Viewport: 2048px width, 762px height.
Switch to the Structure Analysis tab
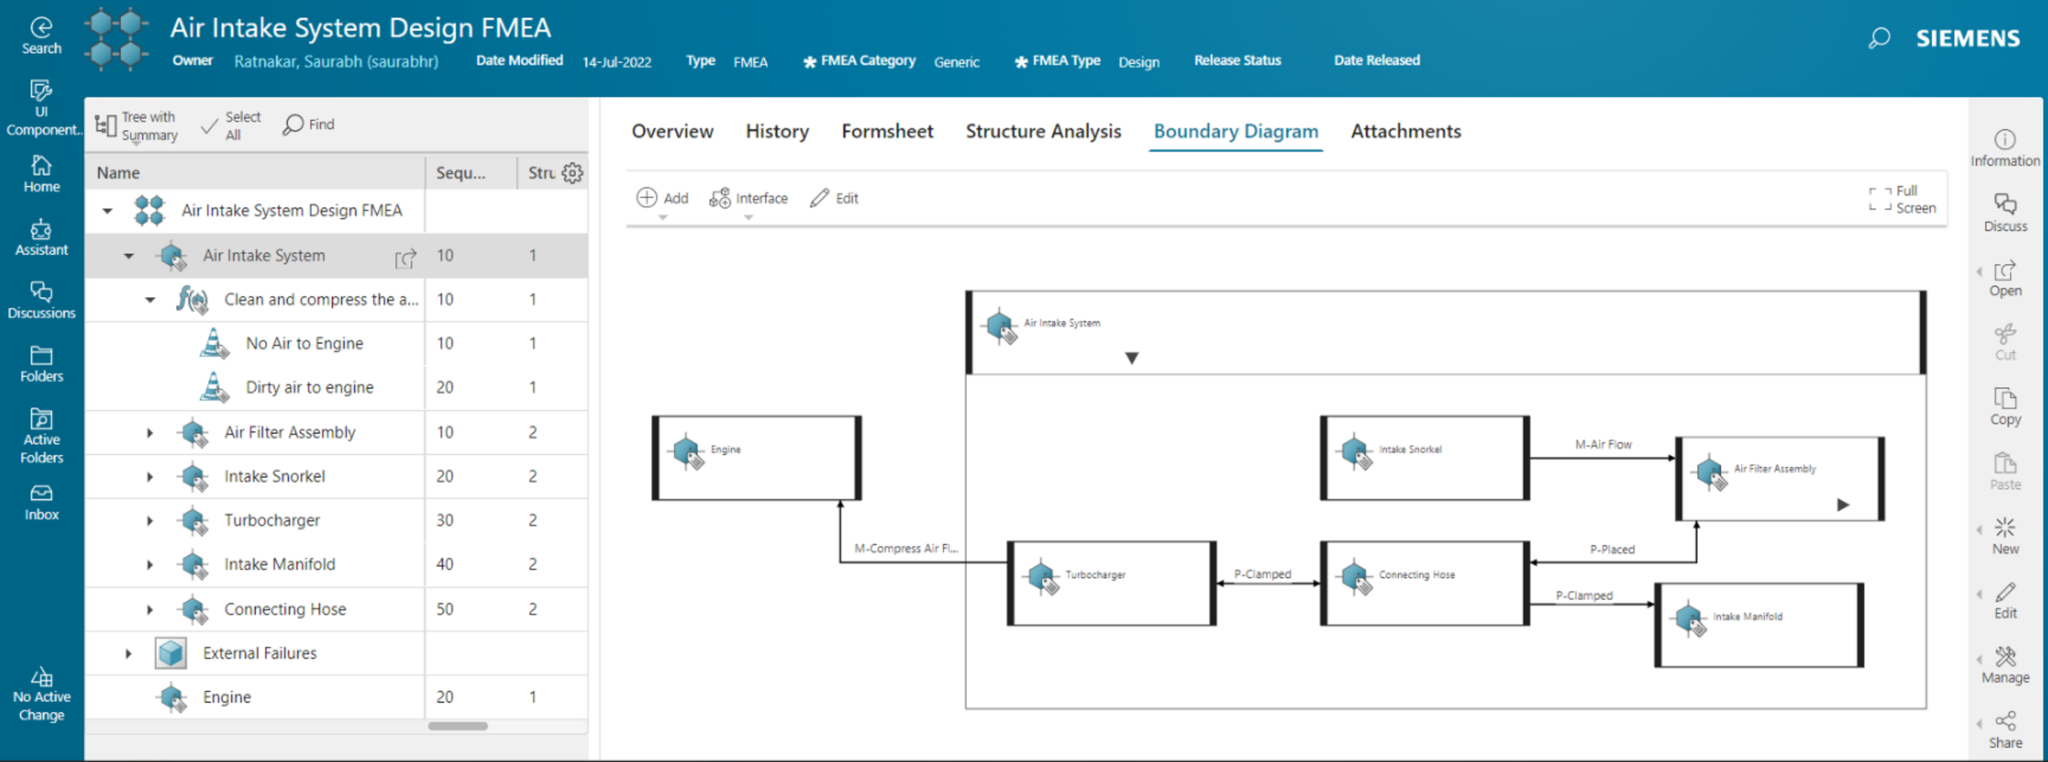[1043, 131]
